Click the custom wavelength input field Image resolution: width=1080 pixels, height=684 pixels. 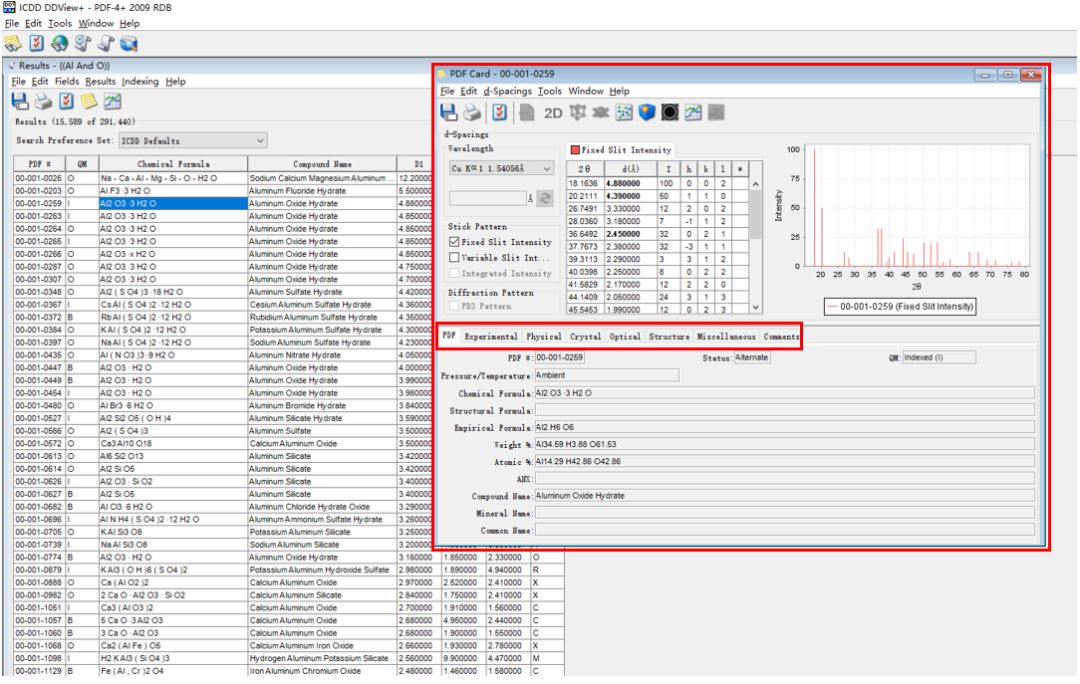(x=488, y=198)
